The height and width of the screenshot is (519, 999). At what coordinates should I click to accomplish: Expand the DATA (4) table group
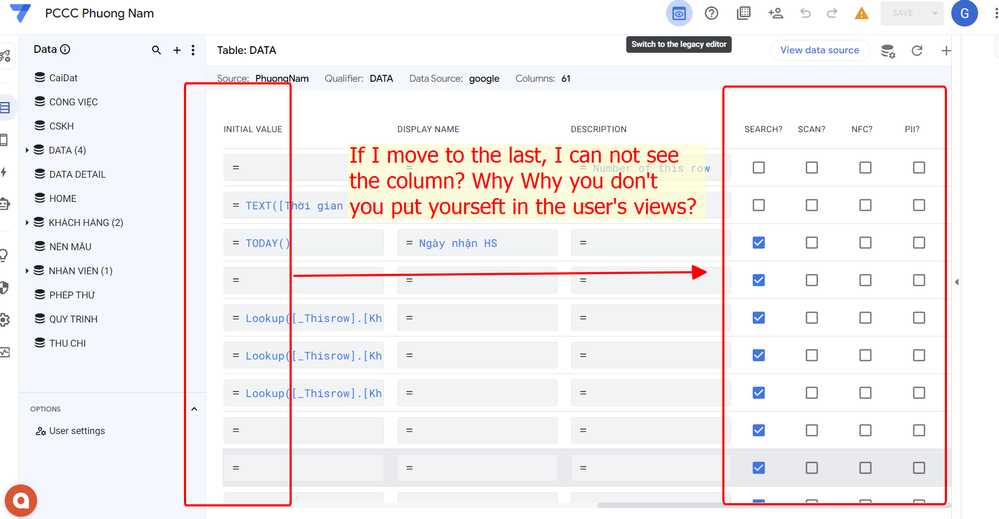coord(27,150)
